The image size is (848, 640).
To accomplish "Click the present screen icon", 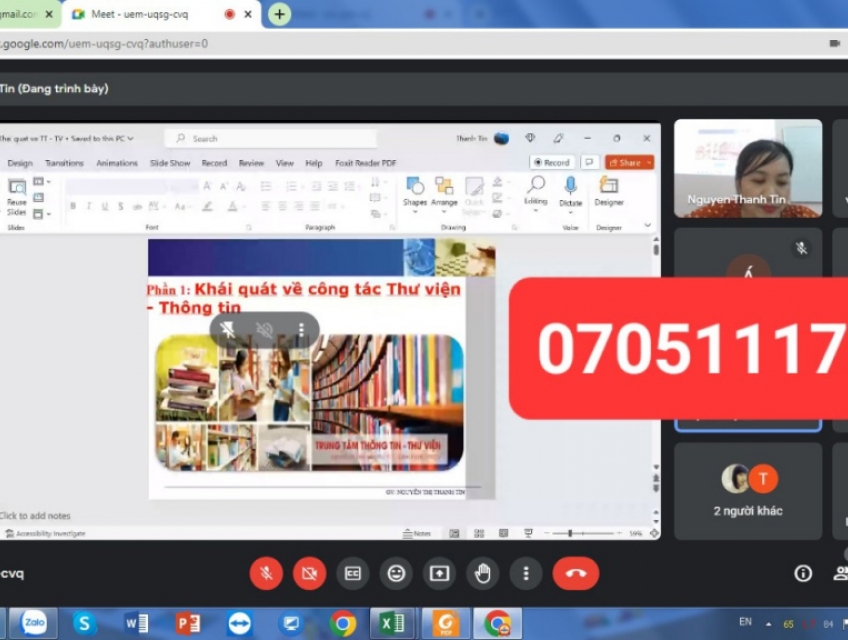I will 439,573.
